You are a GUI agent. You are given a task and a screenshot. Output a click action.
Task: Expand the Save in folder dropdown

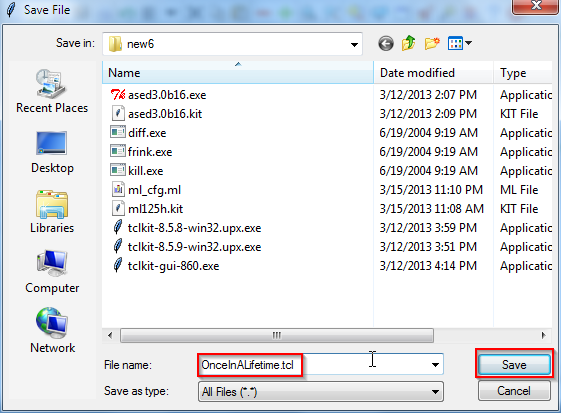click(x=354, y=44)
